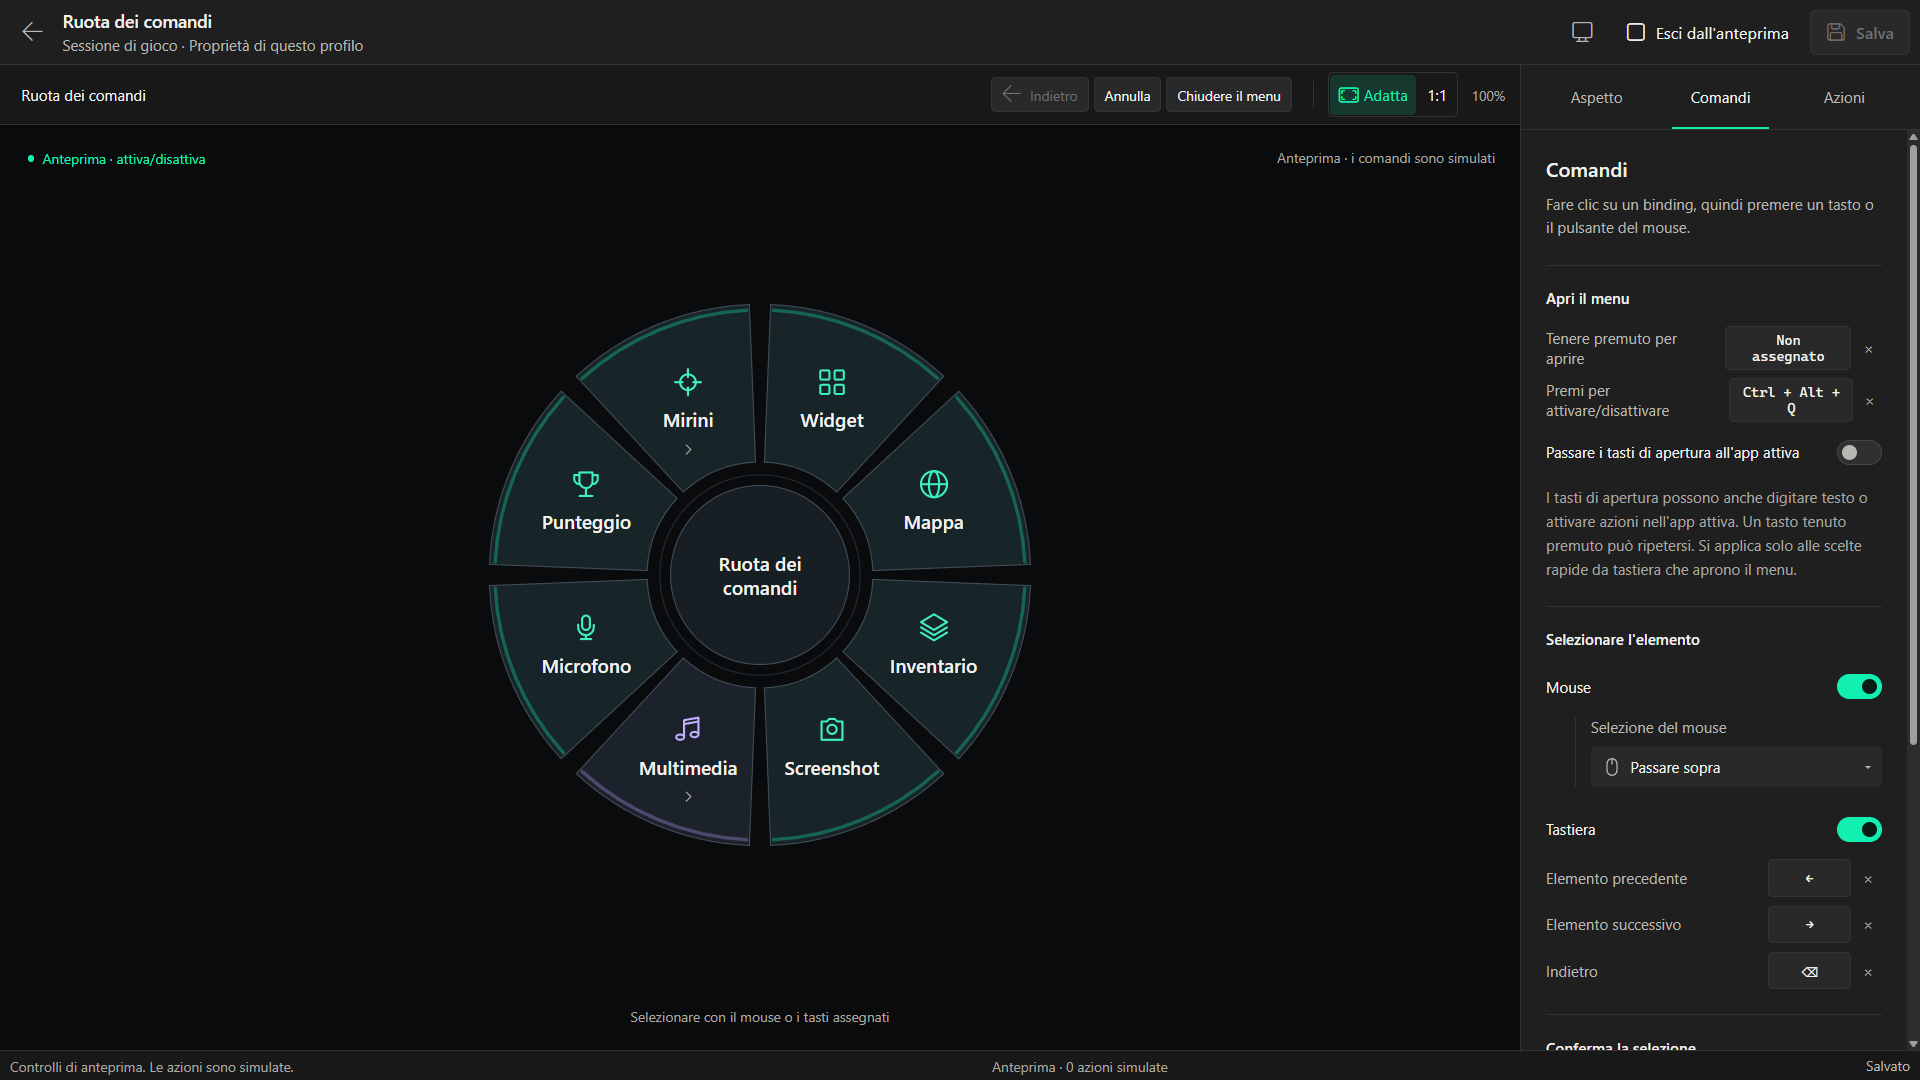Expand Multimedia submenu chevron in wheel
The width and height of the screenshot is (1920, 1080).
688,797
